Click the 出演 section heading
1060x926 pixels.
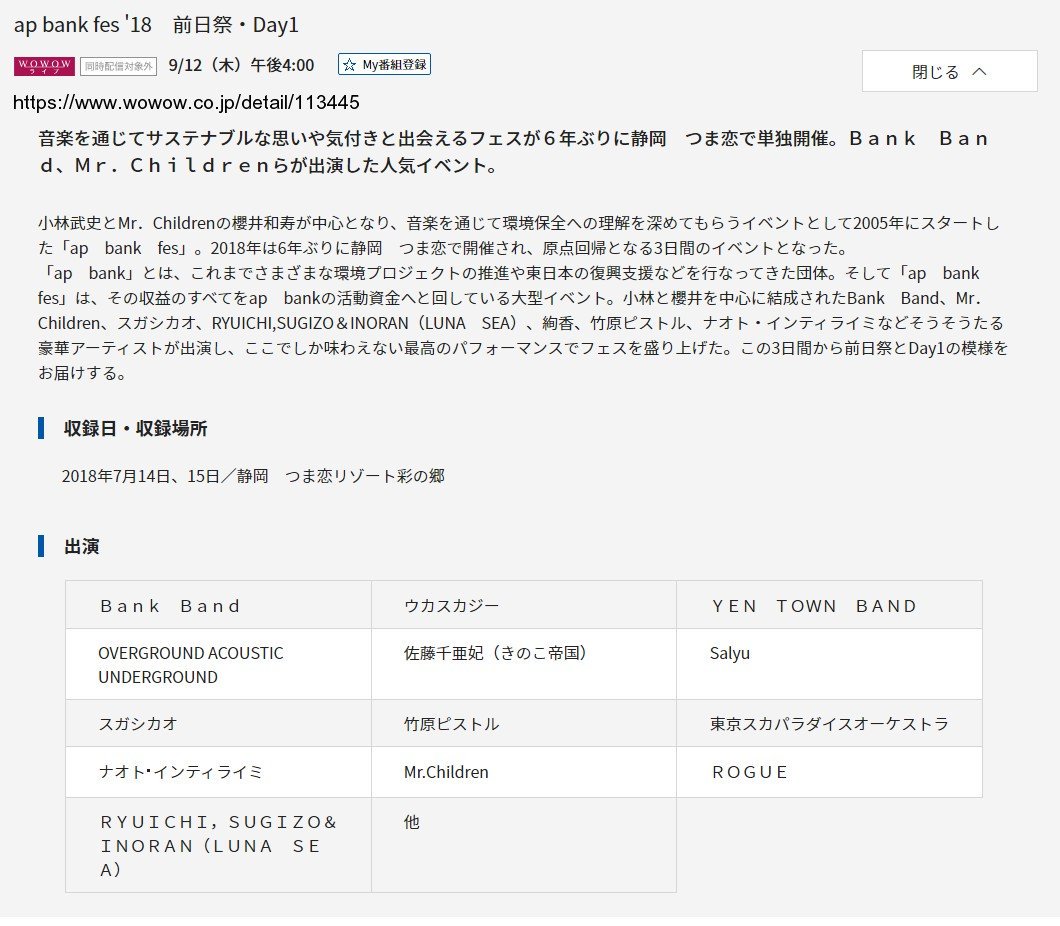[81, 546]
